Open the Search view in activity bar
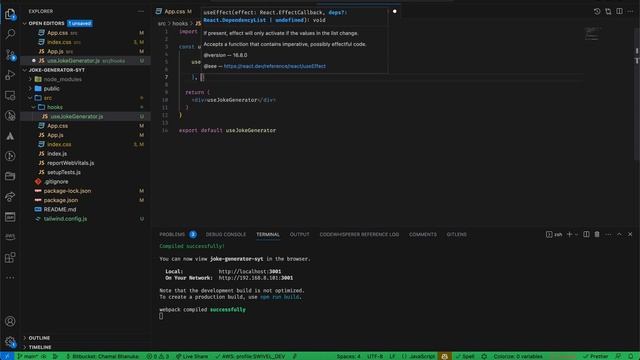This screenshot has width=640, height=360. pyautogui.click(x=10, y=34)
